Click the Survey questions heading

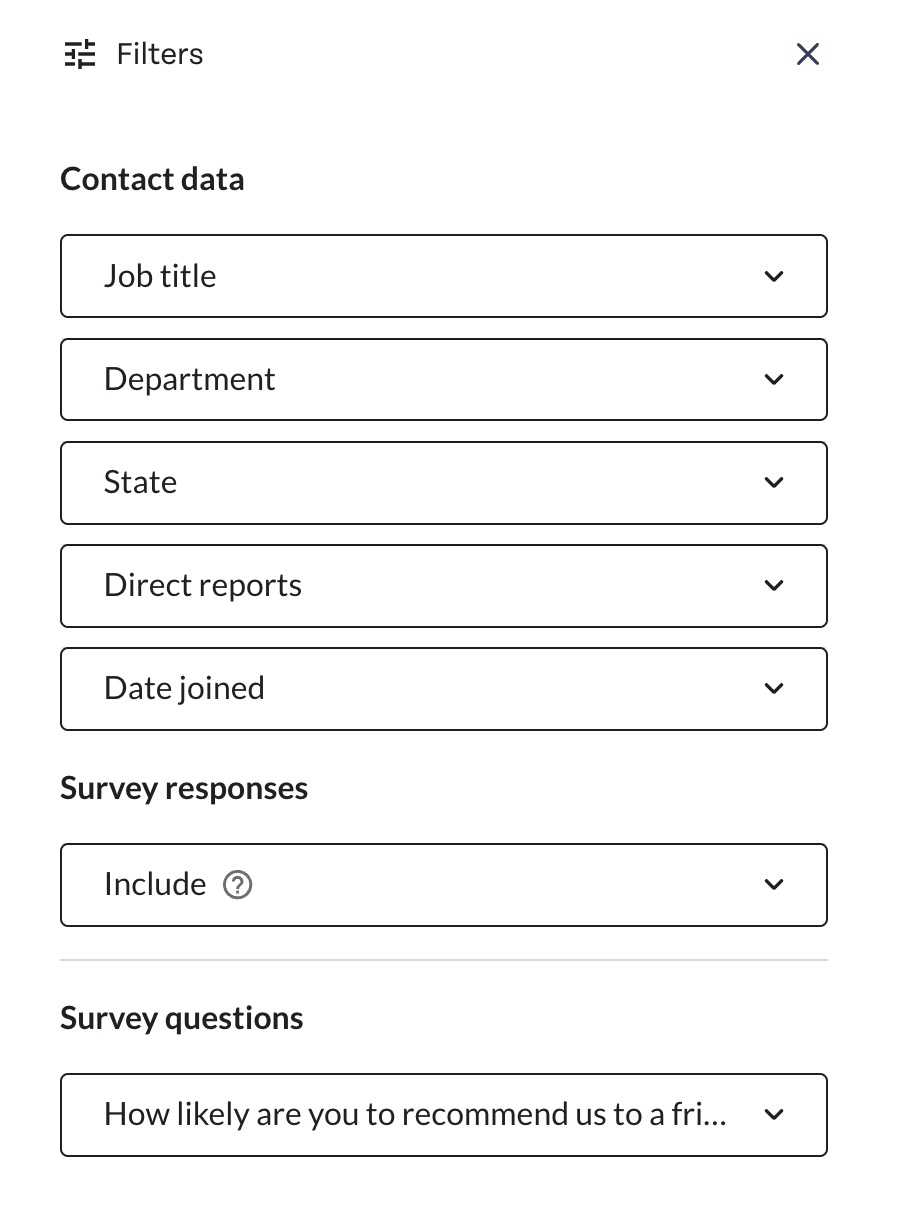182,1018
